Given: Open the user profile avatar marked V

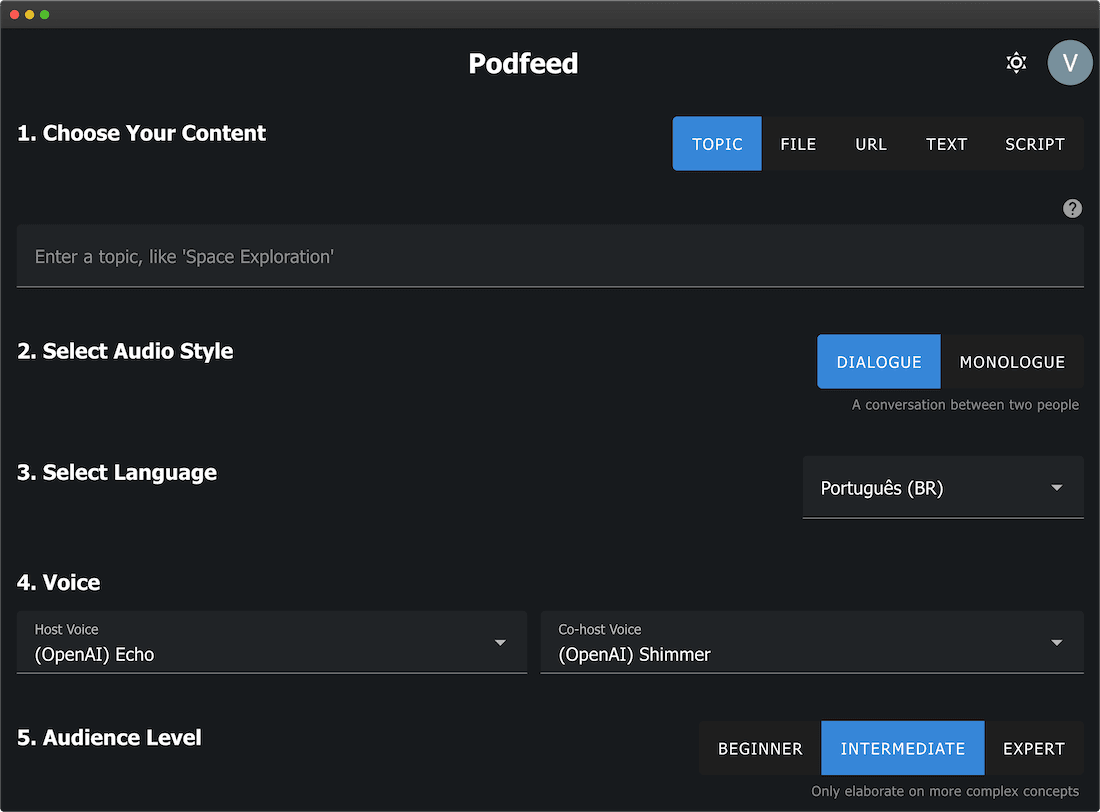Looking at the screenshot, I should click(1069, 62).
